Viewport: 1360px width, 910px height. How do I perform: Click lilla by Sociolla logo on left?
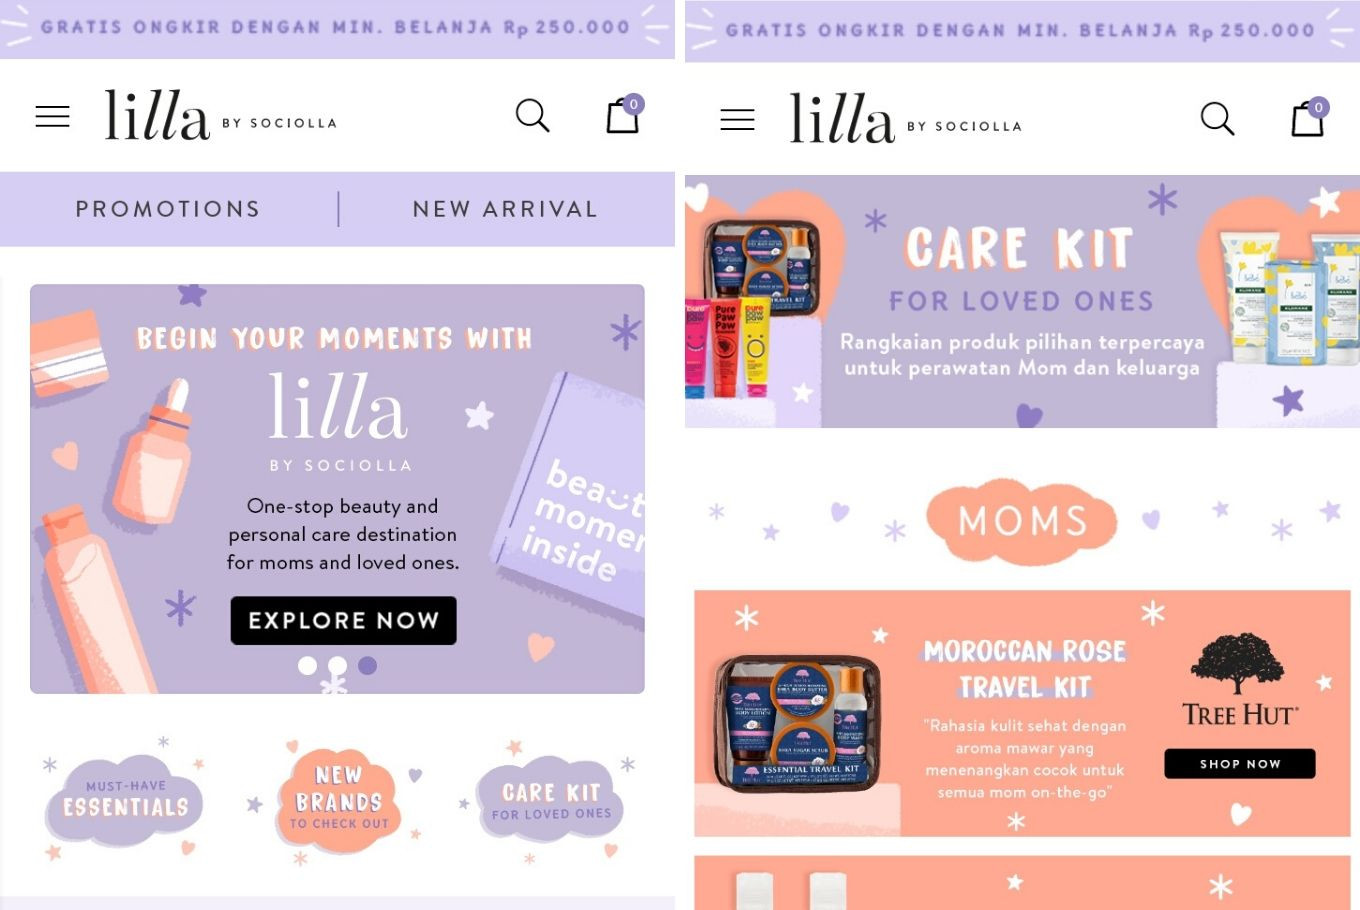pyautogui.click(x=221, y=115)
